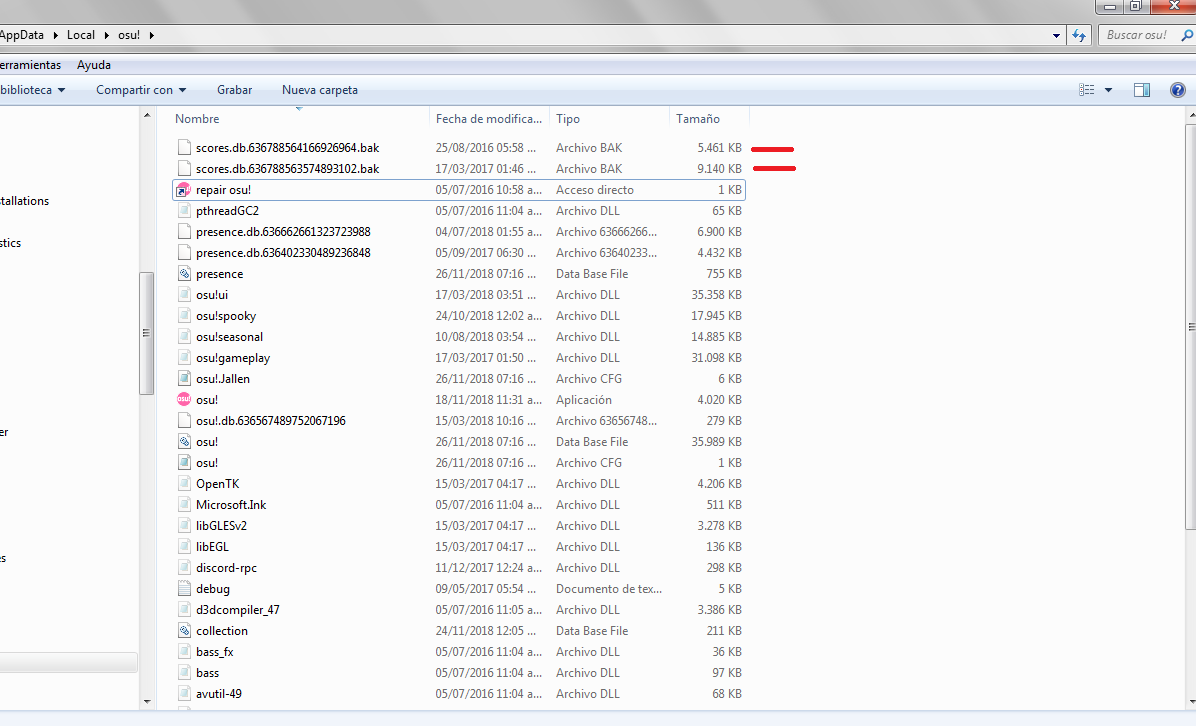Select the osu!seasonal file name
The width and height of the screenshot is (1196, 726).
click(x=230, y=337)
